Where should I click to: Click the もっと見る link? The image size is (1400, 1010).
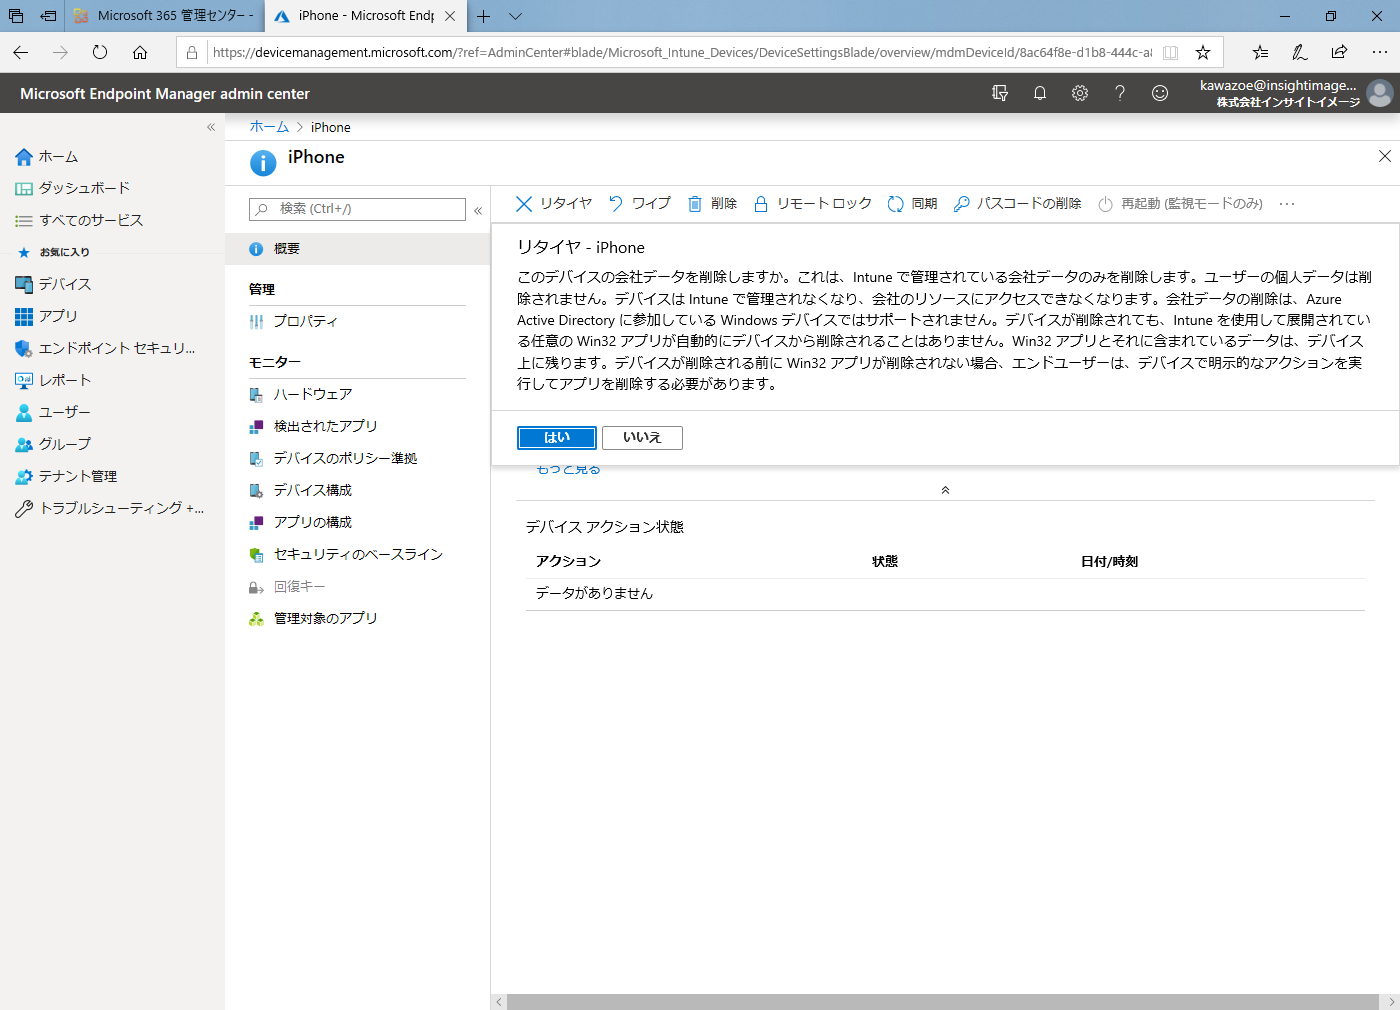click(568, 469)
